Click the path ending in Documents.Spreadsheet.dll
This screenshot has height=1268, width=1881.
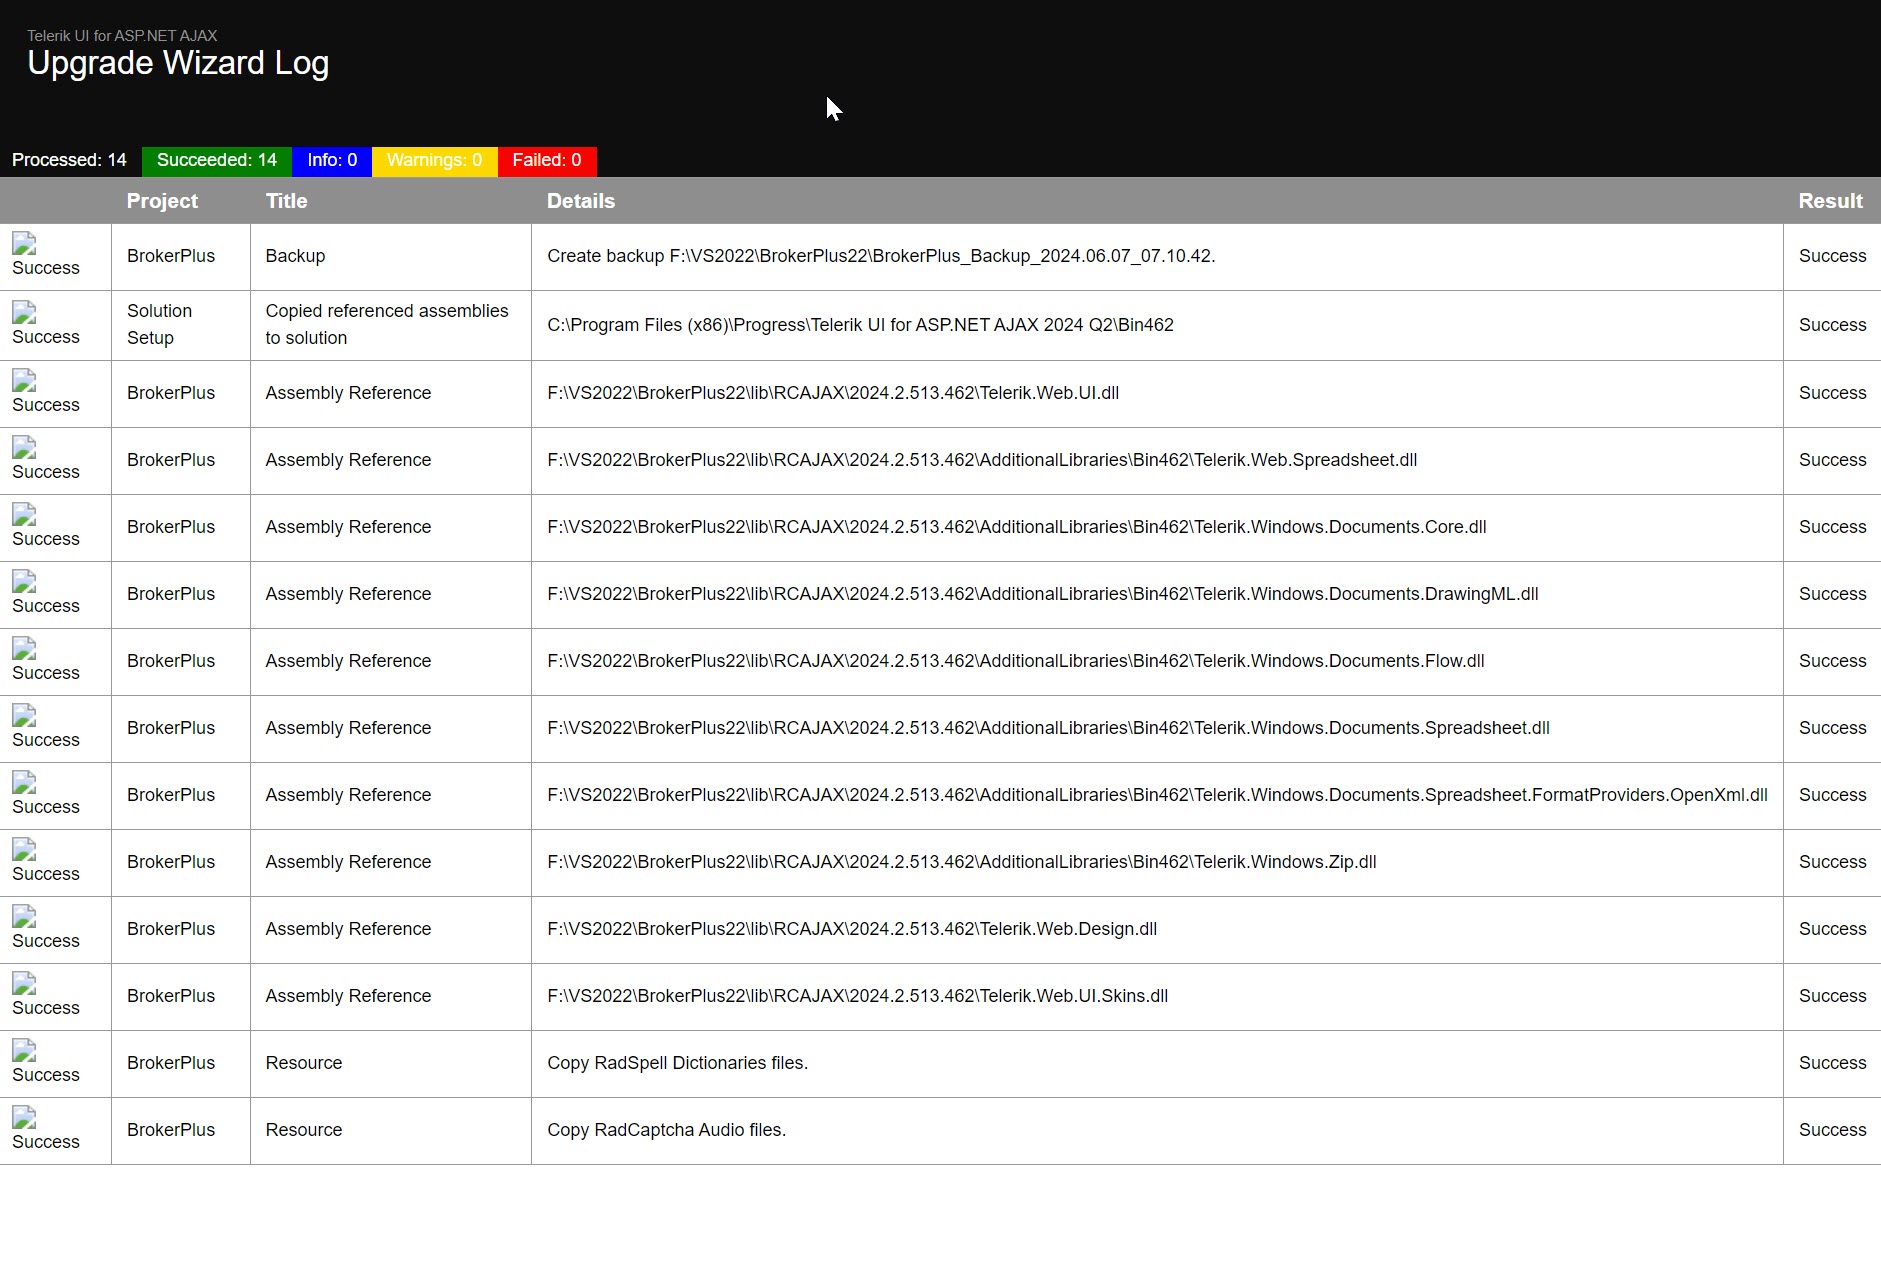tap(1048, 728)
